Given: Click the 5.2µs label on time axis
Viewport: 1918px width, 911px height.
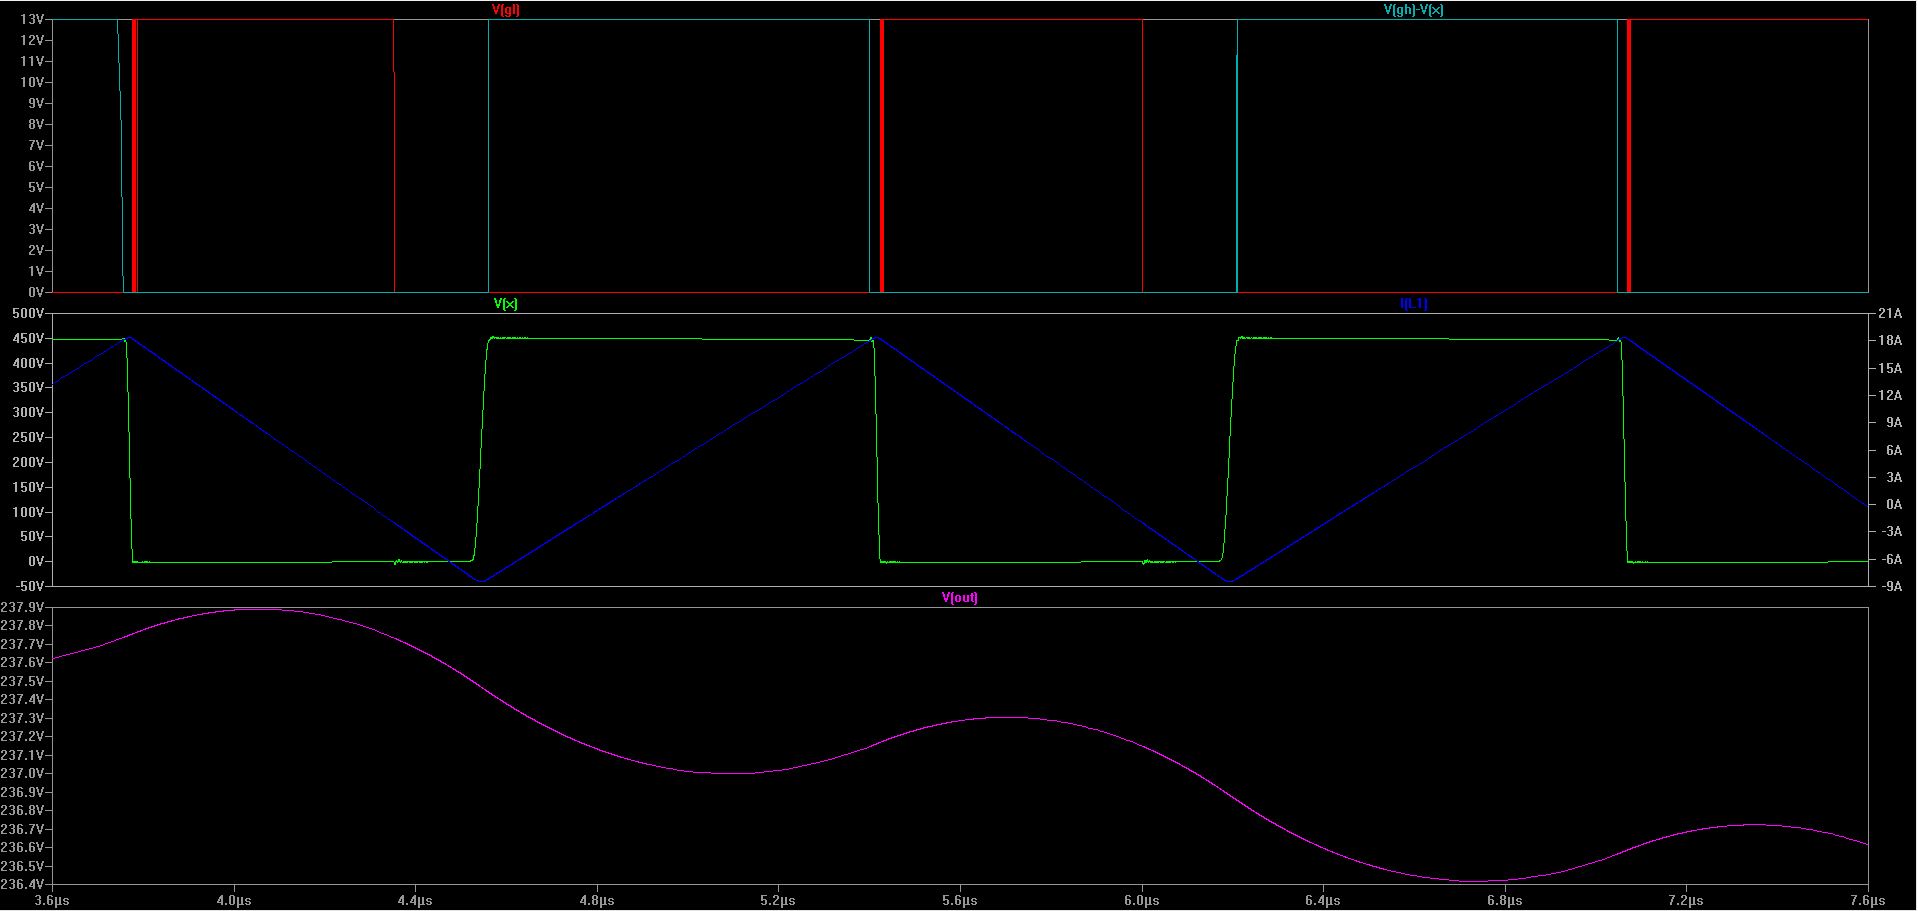Looking at the screenshot, I should (778, 901).
